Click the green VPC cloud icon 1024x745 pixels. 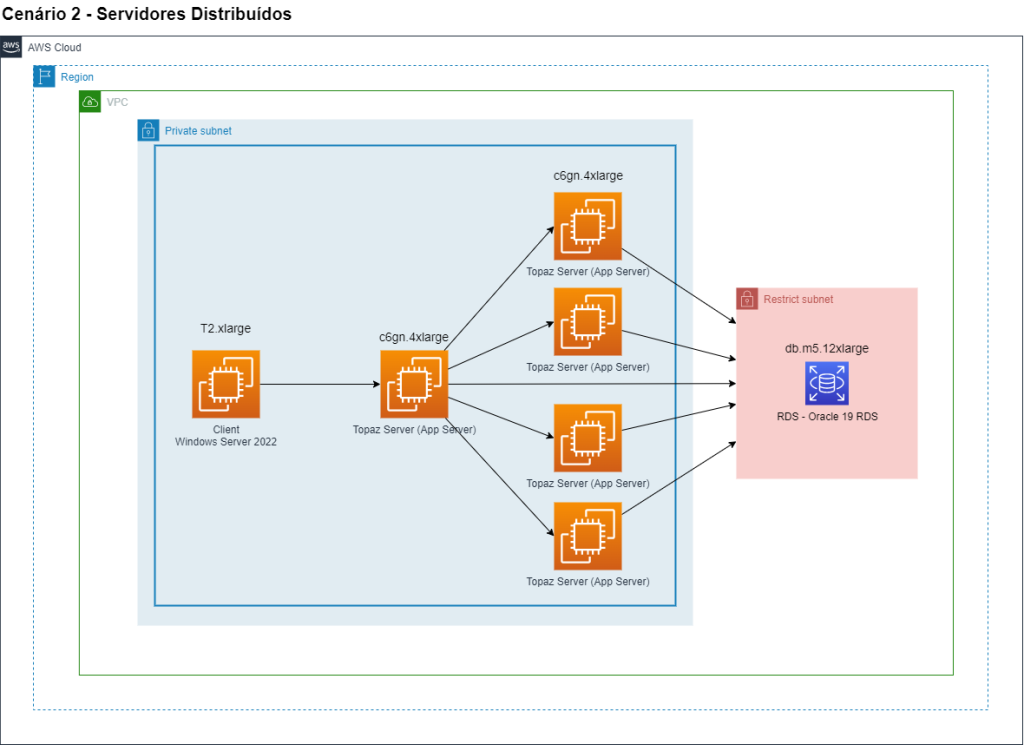(90, 102)
